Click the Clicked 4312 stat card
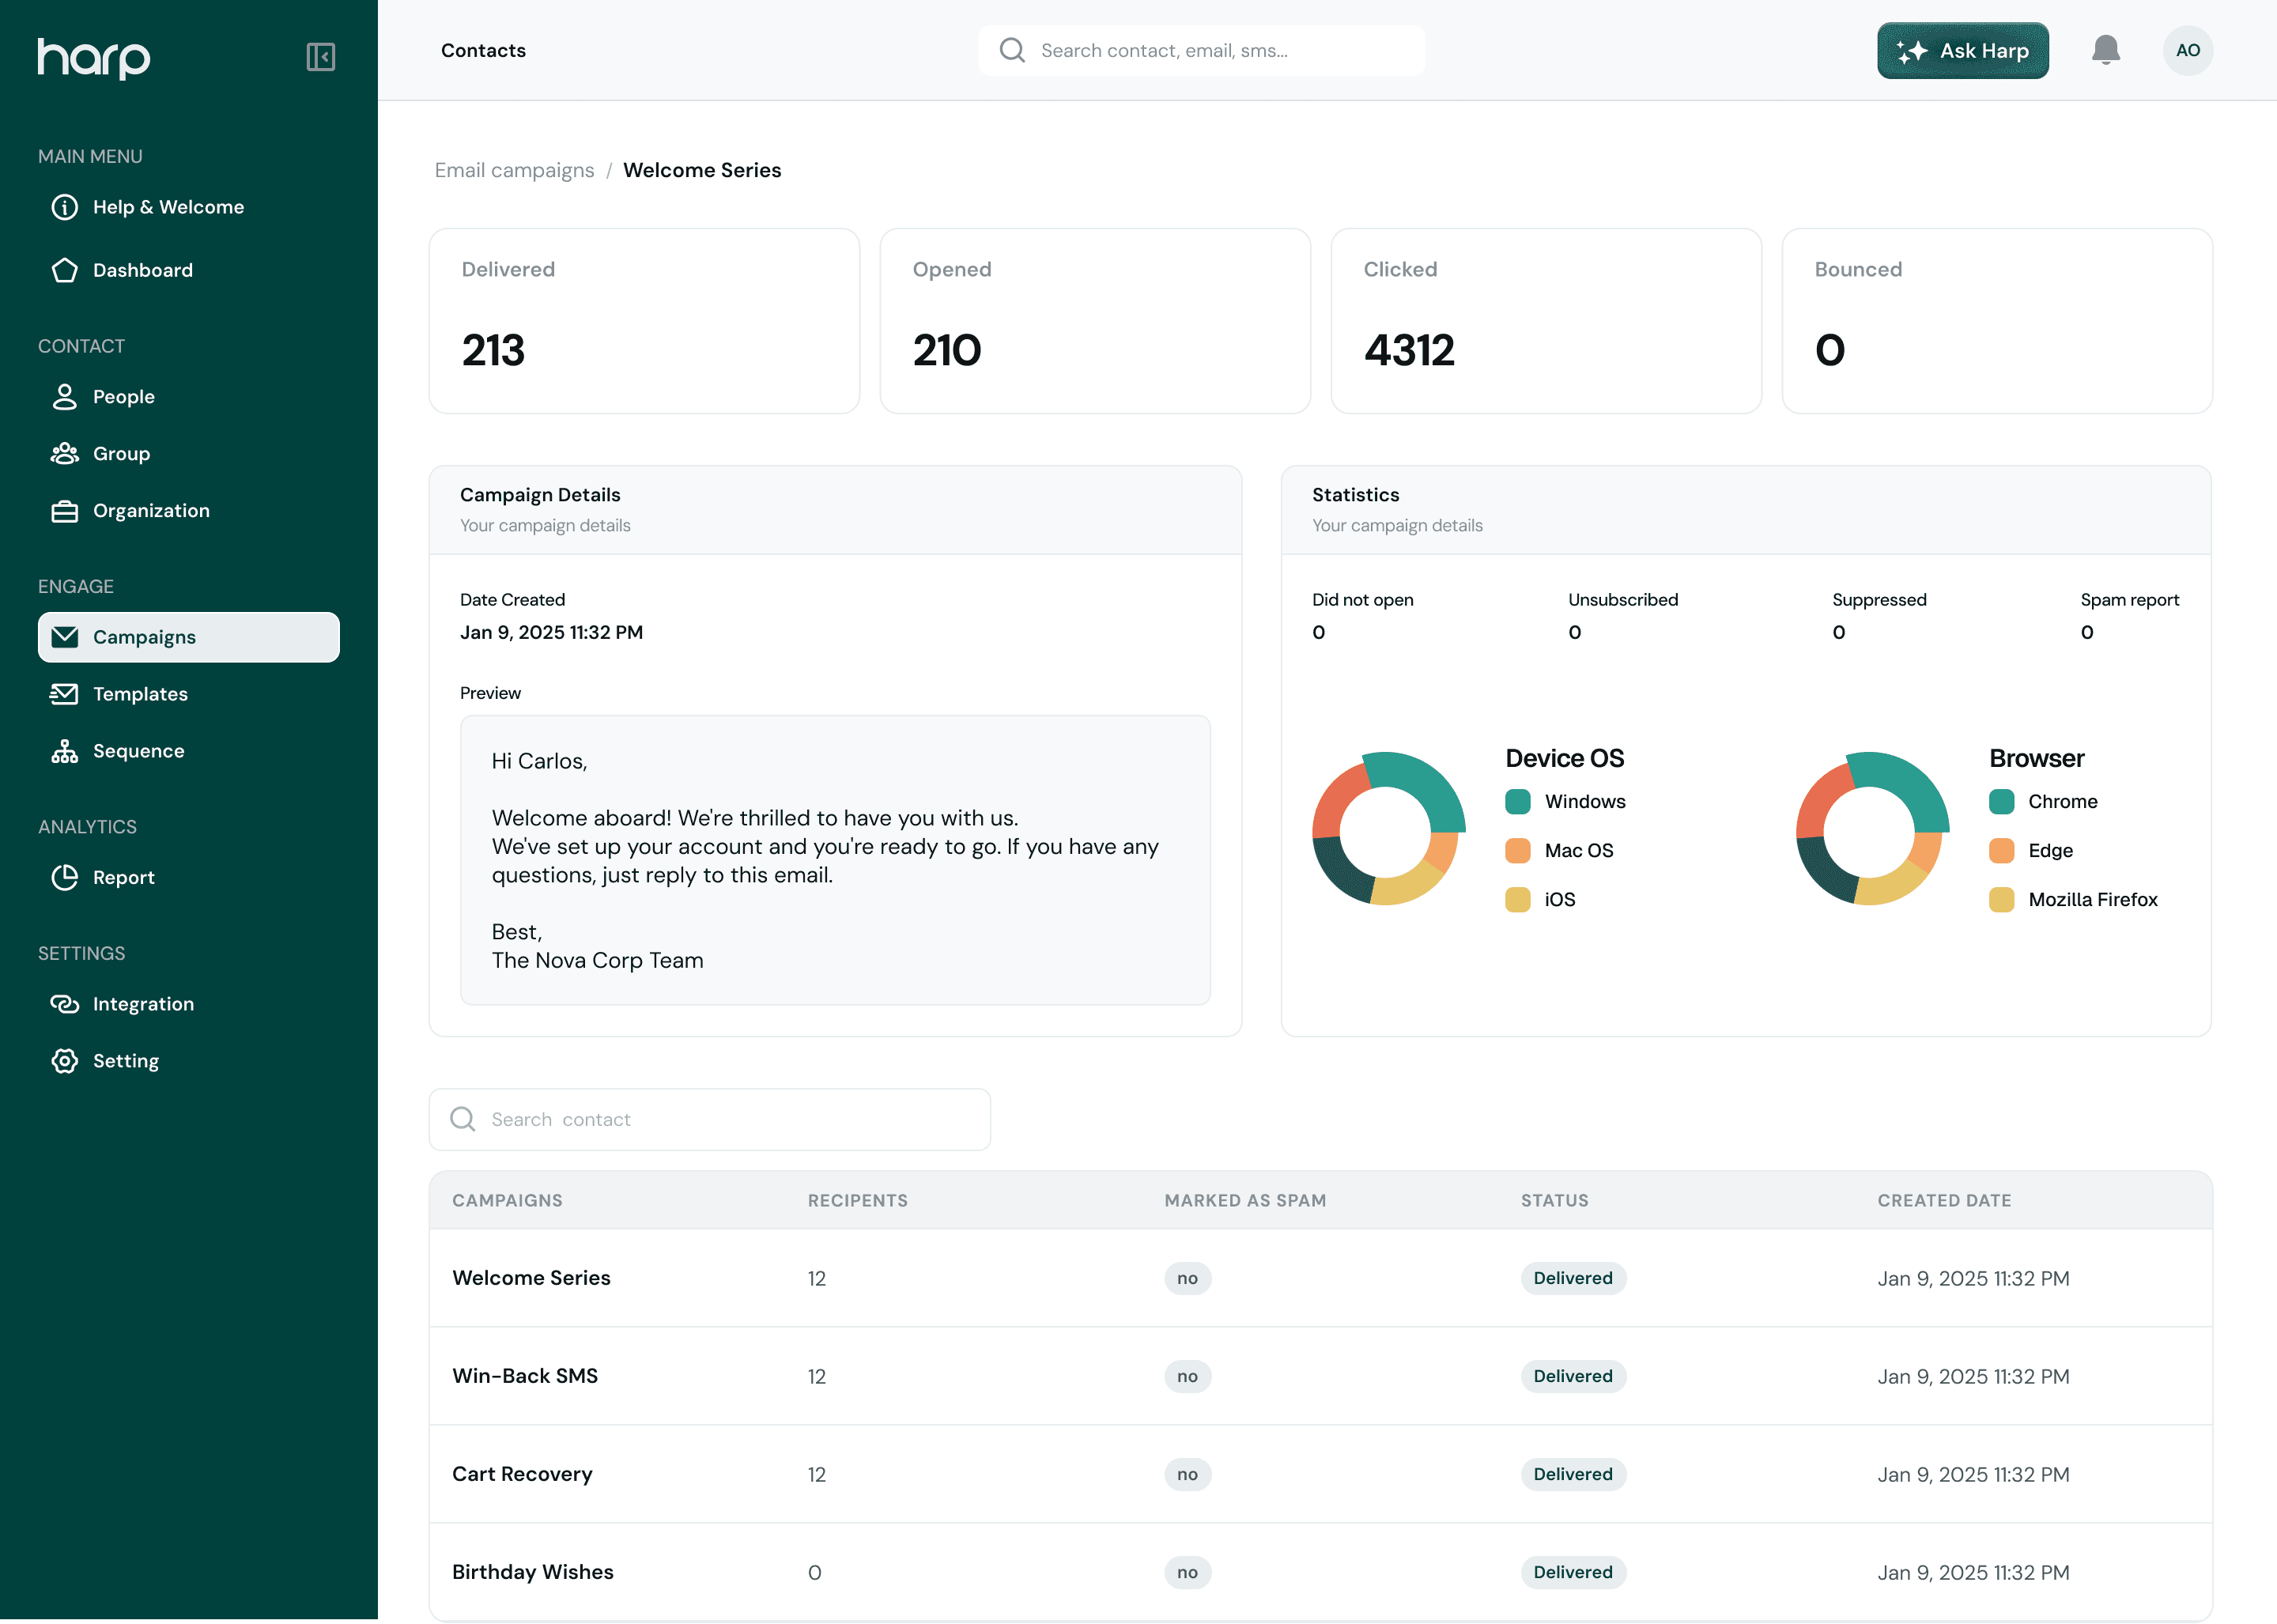This screenshot has width=2277, height=1624. pos(1546,321)
